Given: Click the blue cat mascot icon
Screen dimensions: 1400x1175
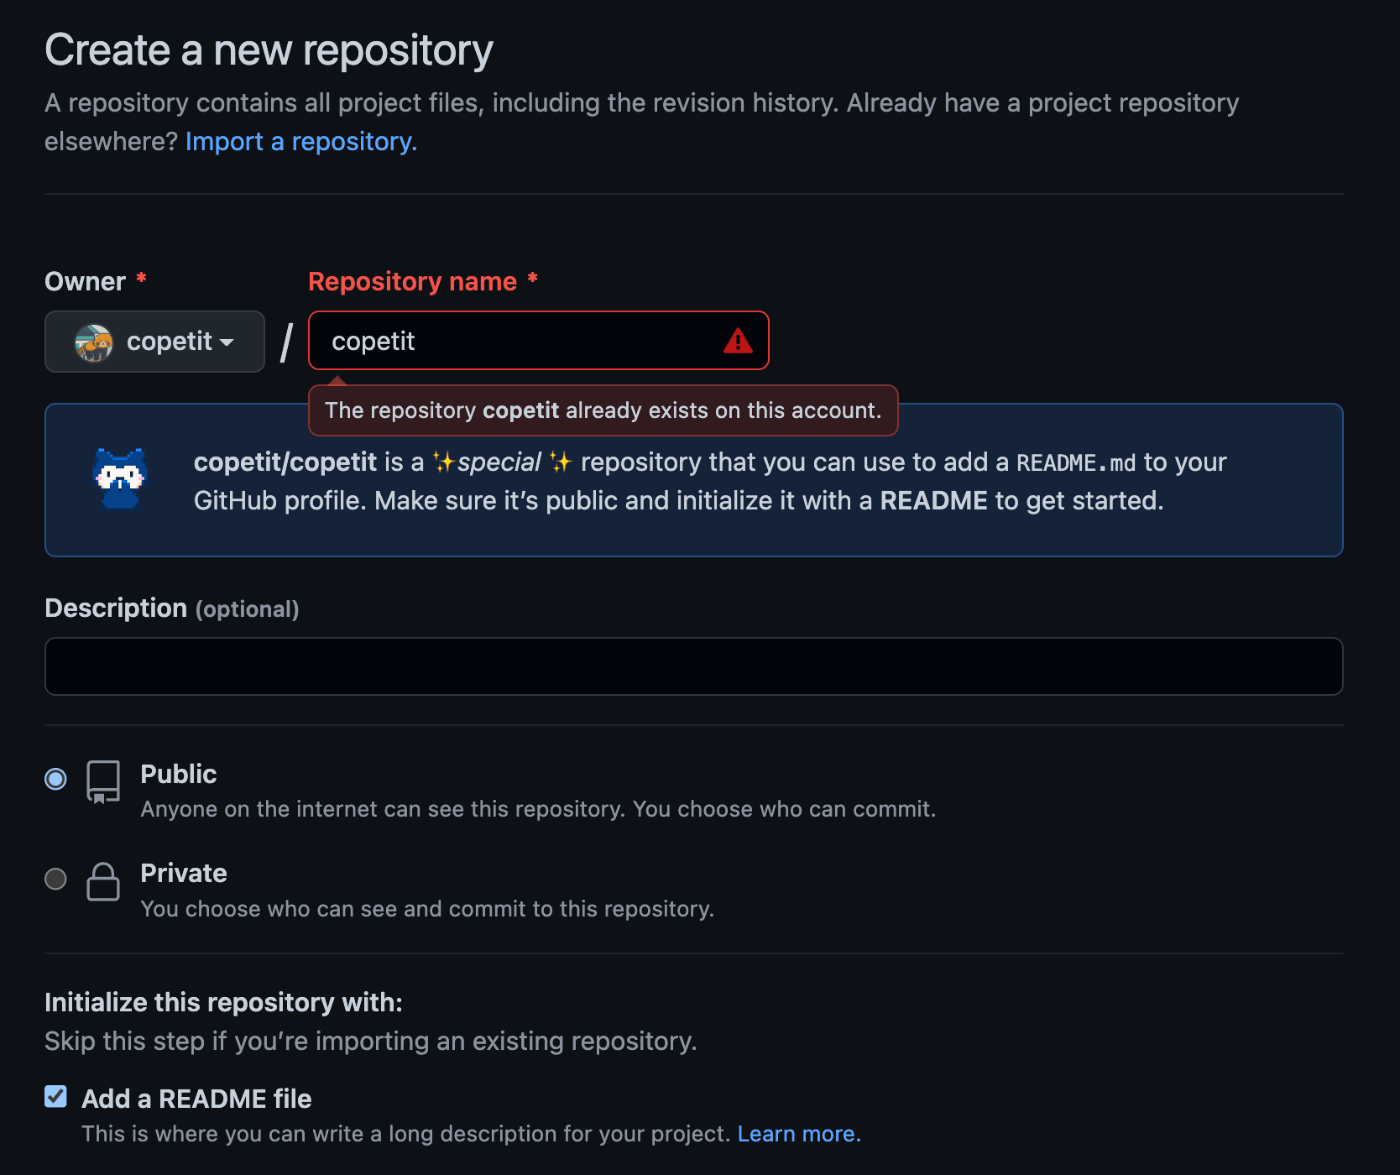Looking at the screenshot, I should pyautogui.click(x=120, y=478).
